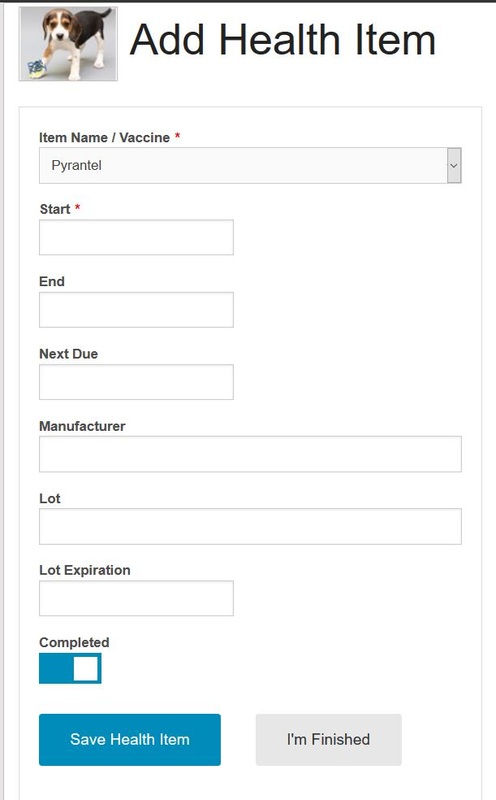
Task: Click the Manufacturer label text
Action: 82,426
